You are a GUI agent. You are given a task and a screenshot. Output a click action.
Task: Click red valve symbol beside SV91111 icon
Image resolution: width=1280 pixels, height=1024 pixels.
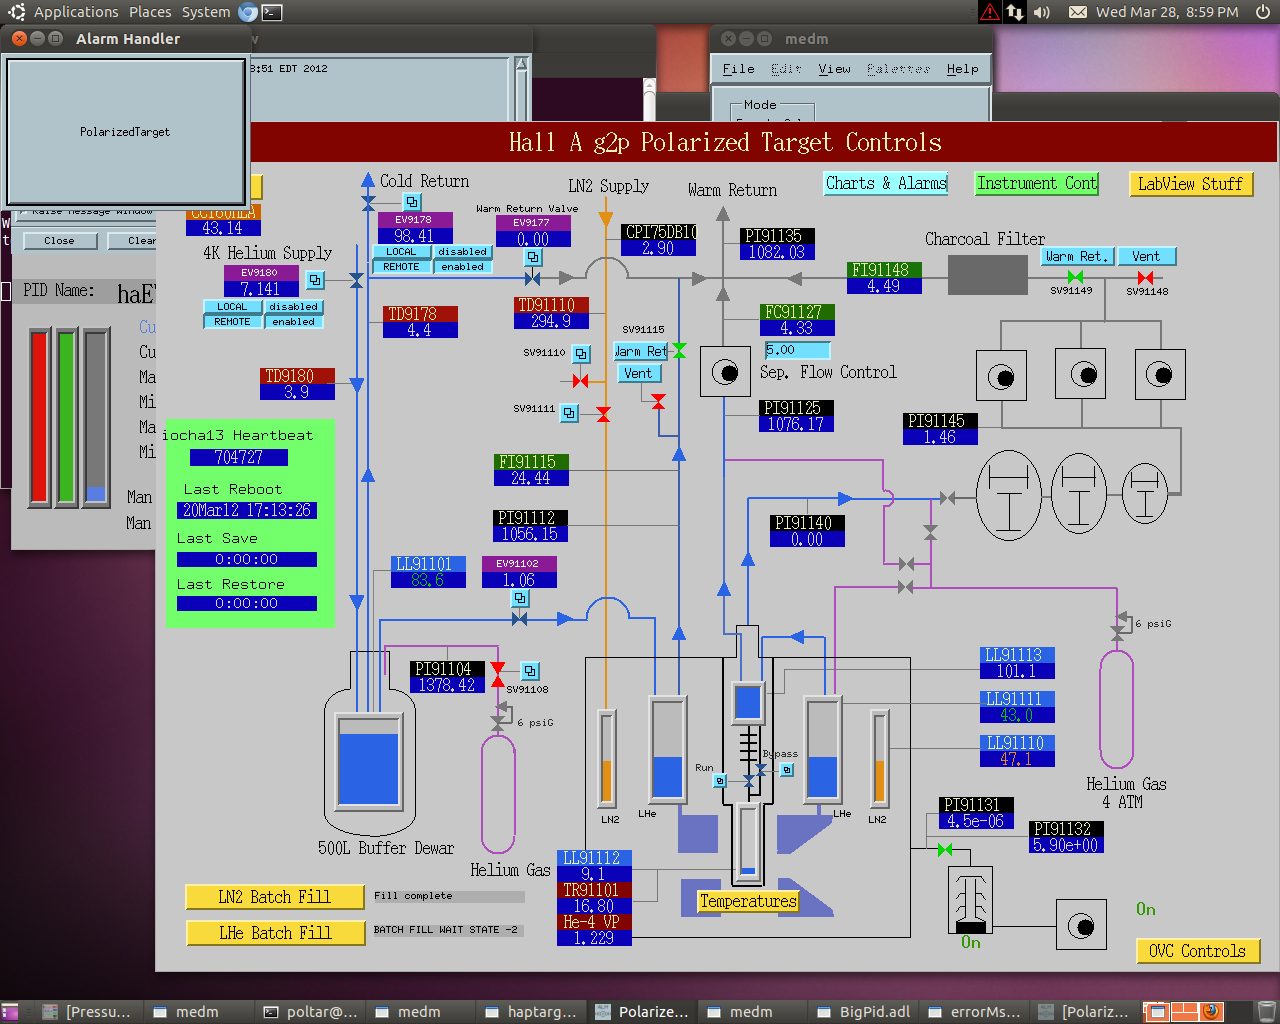click(603, 414)
